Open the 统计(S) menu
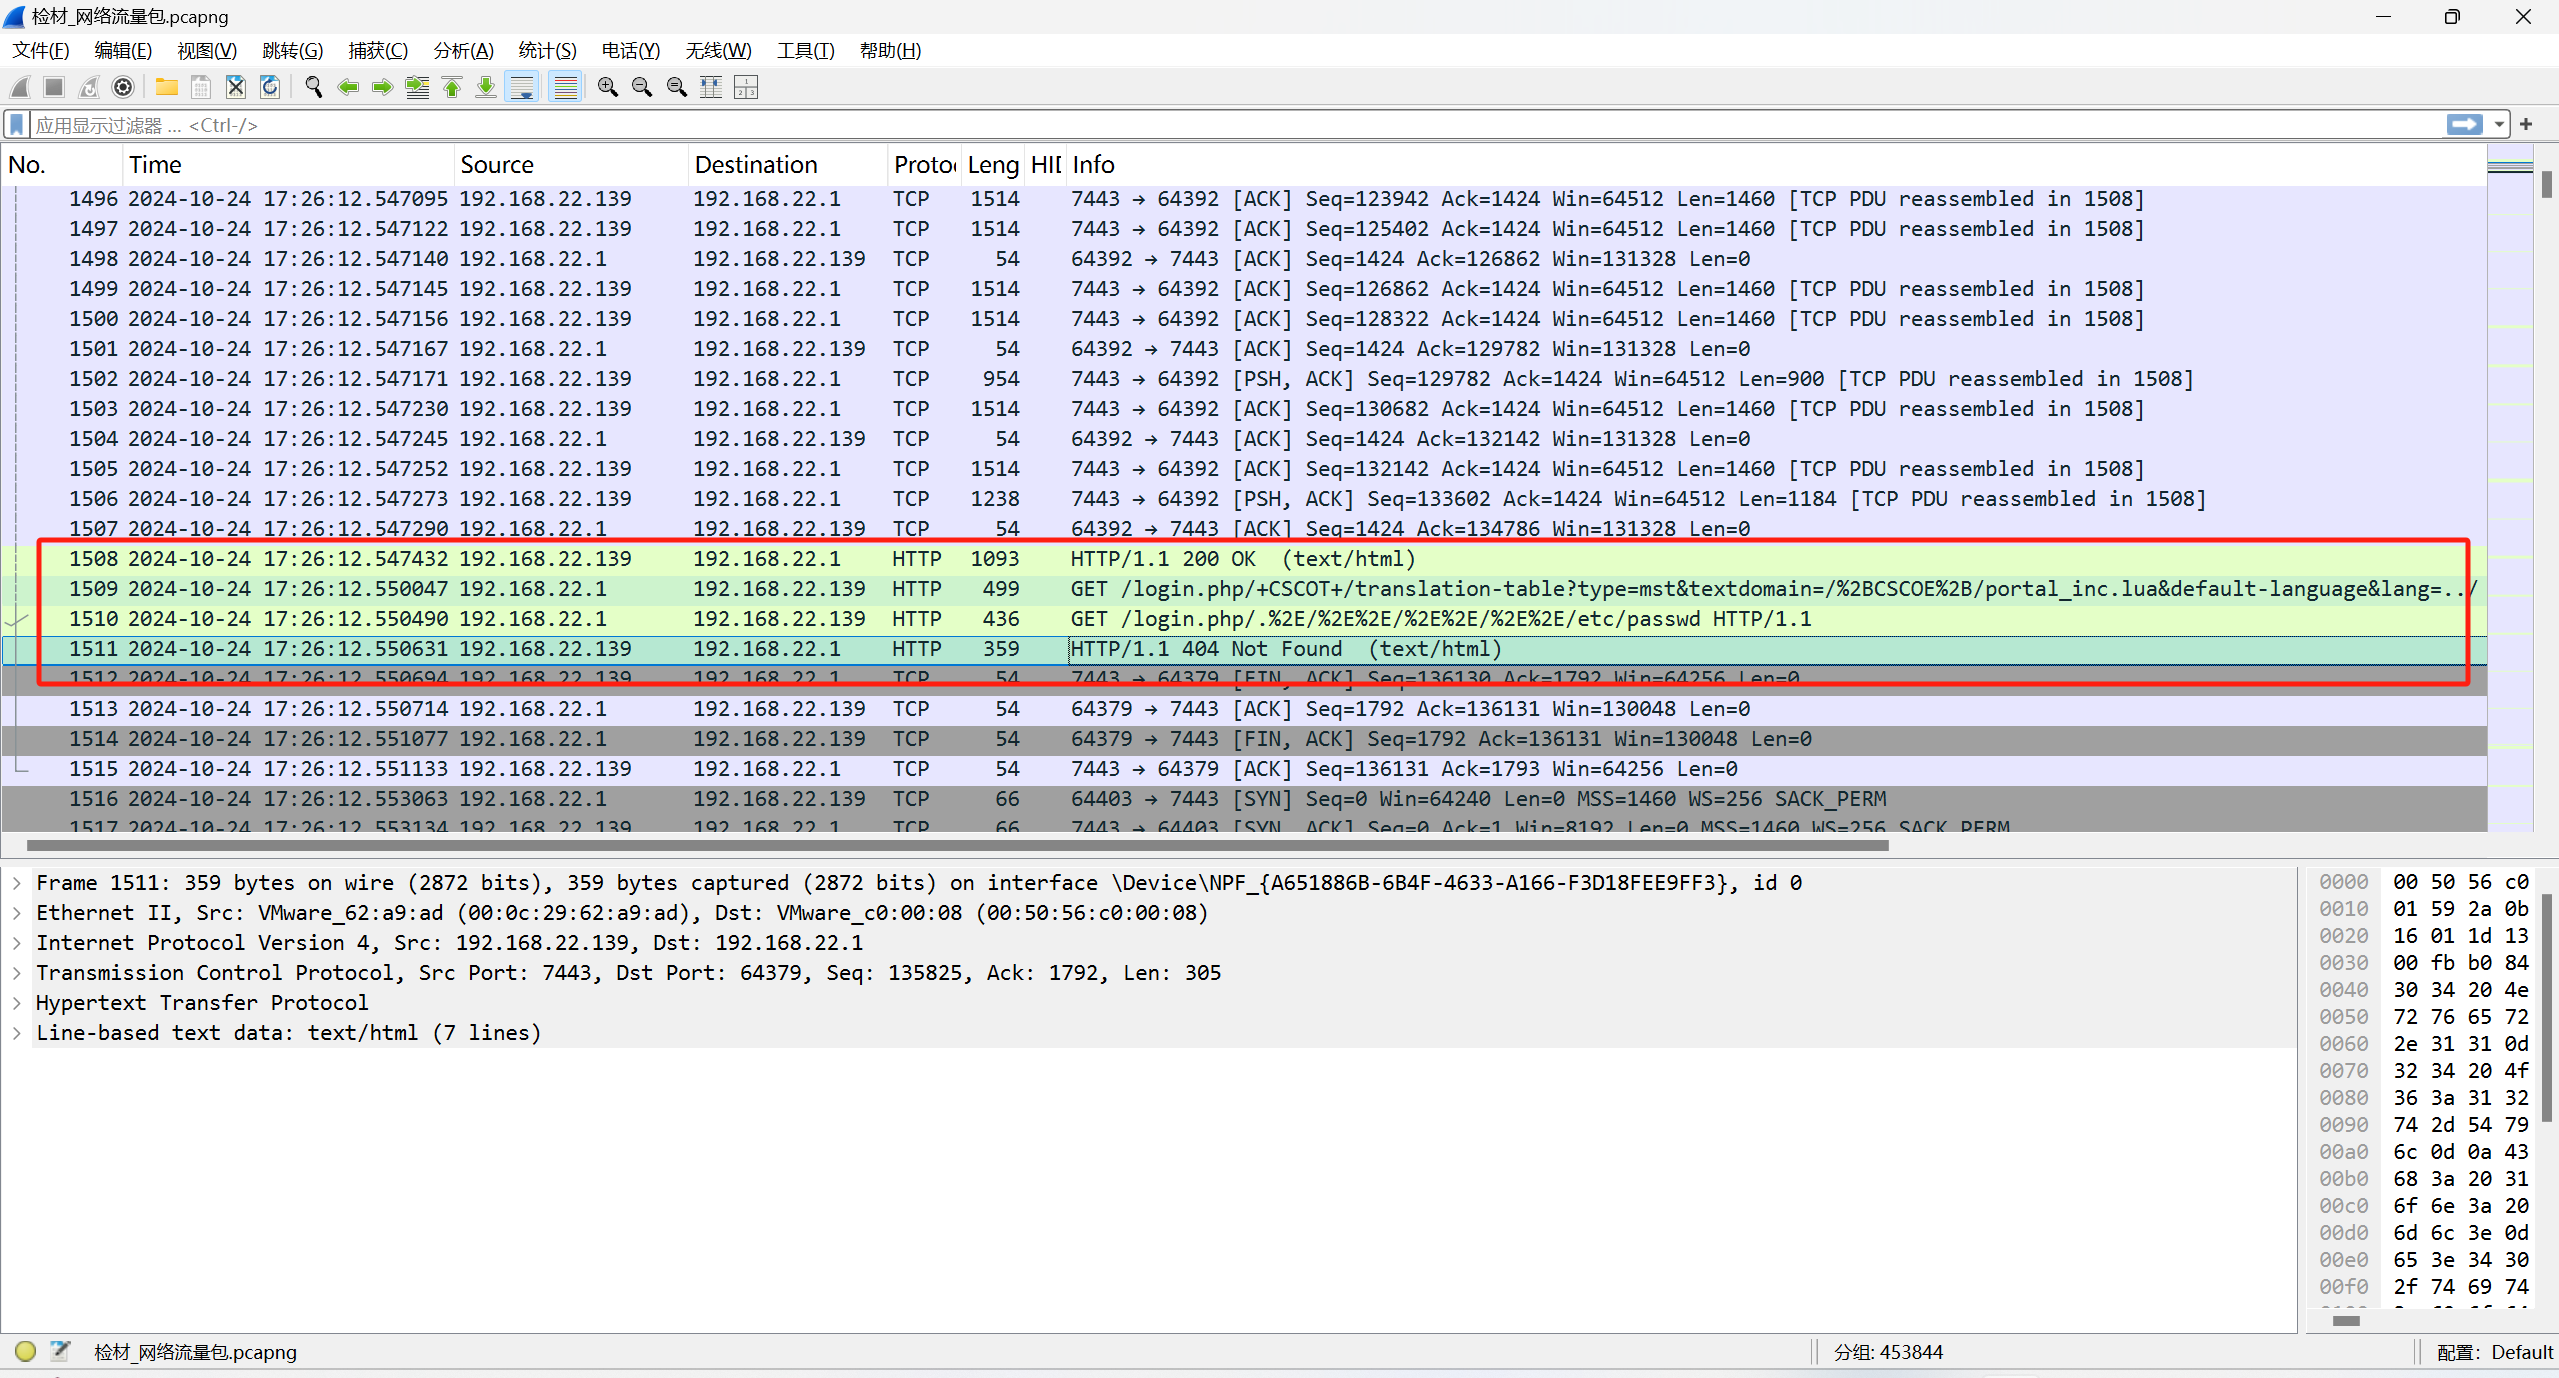The image size is (2559, 1378). (x=547, y=51)
